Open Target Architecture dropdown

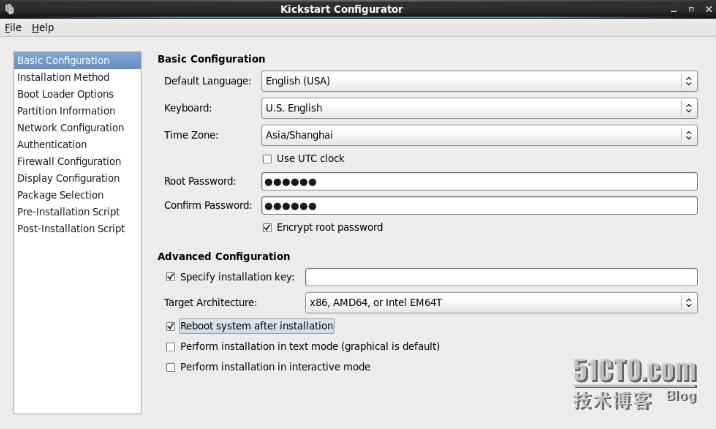pos(501,302)
